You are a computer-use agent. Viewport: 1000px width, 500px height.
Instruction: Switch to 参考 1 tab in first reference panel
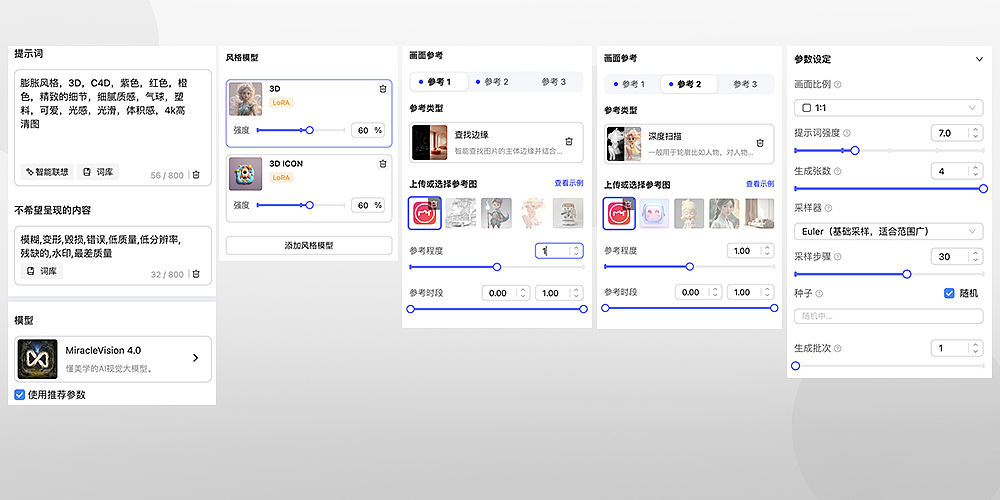pos(439,82)
